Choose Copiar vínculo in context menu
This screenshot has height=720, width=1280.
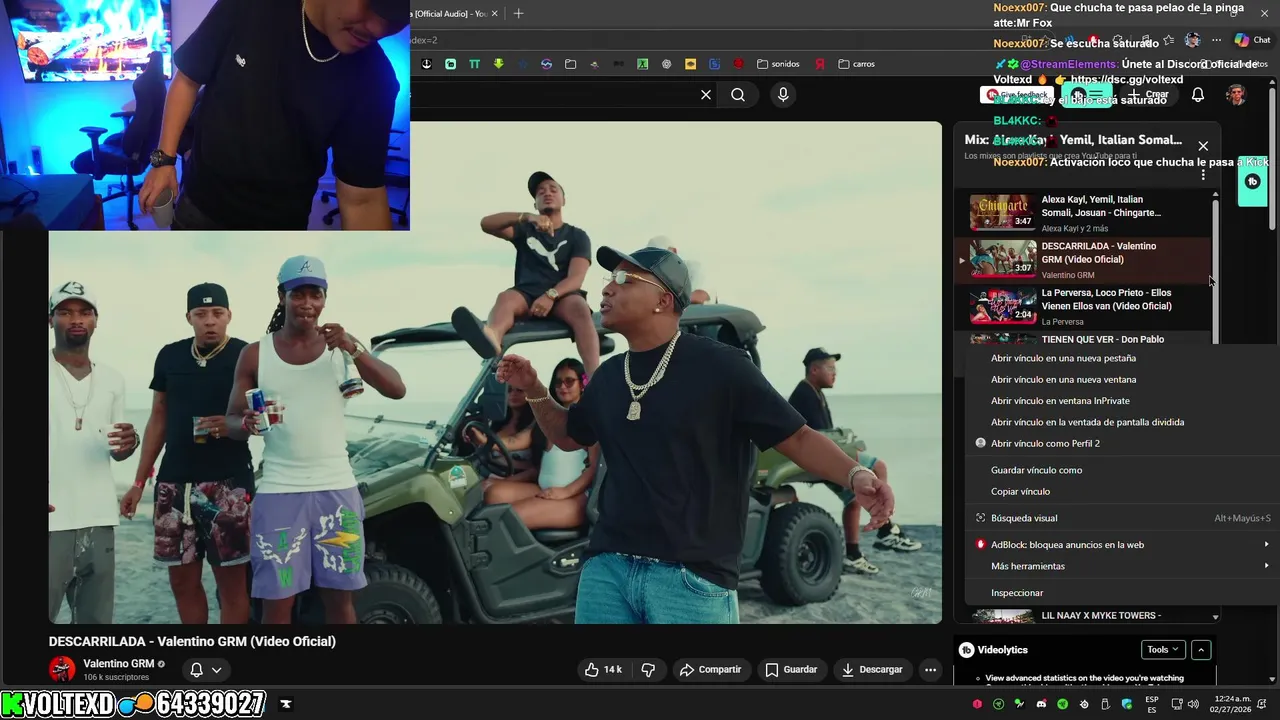coord(1120,491)
